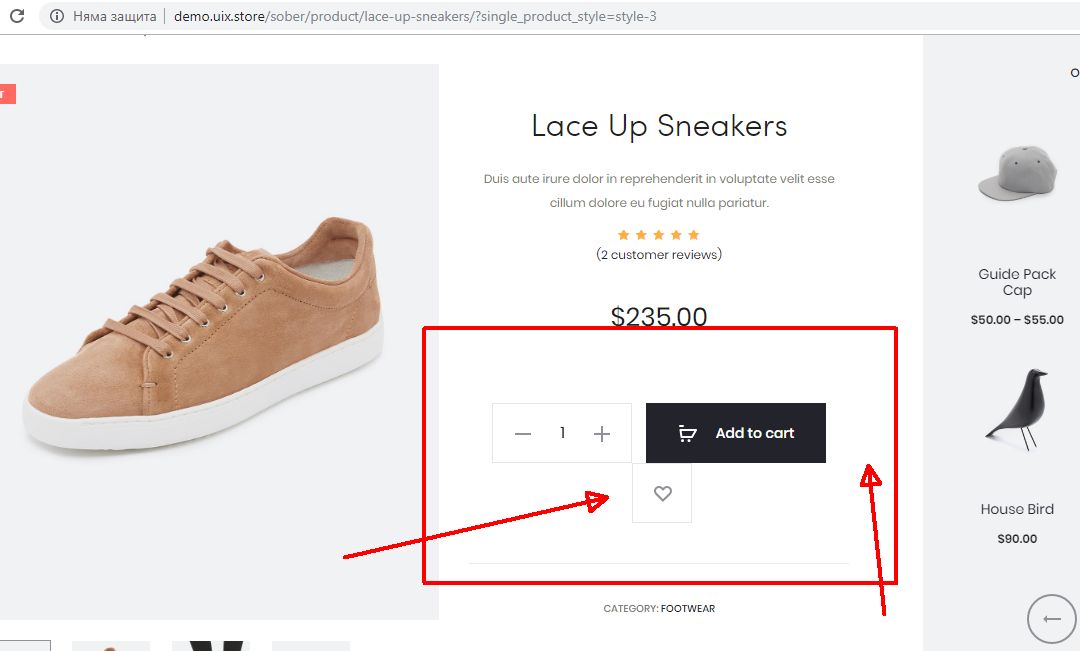Screen dimensions: 1080x651
Task: Open the site security info icon
Action: click(56, 17)
